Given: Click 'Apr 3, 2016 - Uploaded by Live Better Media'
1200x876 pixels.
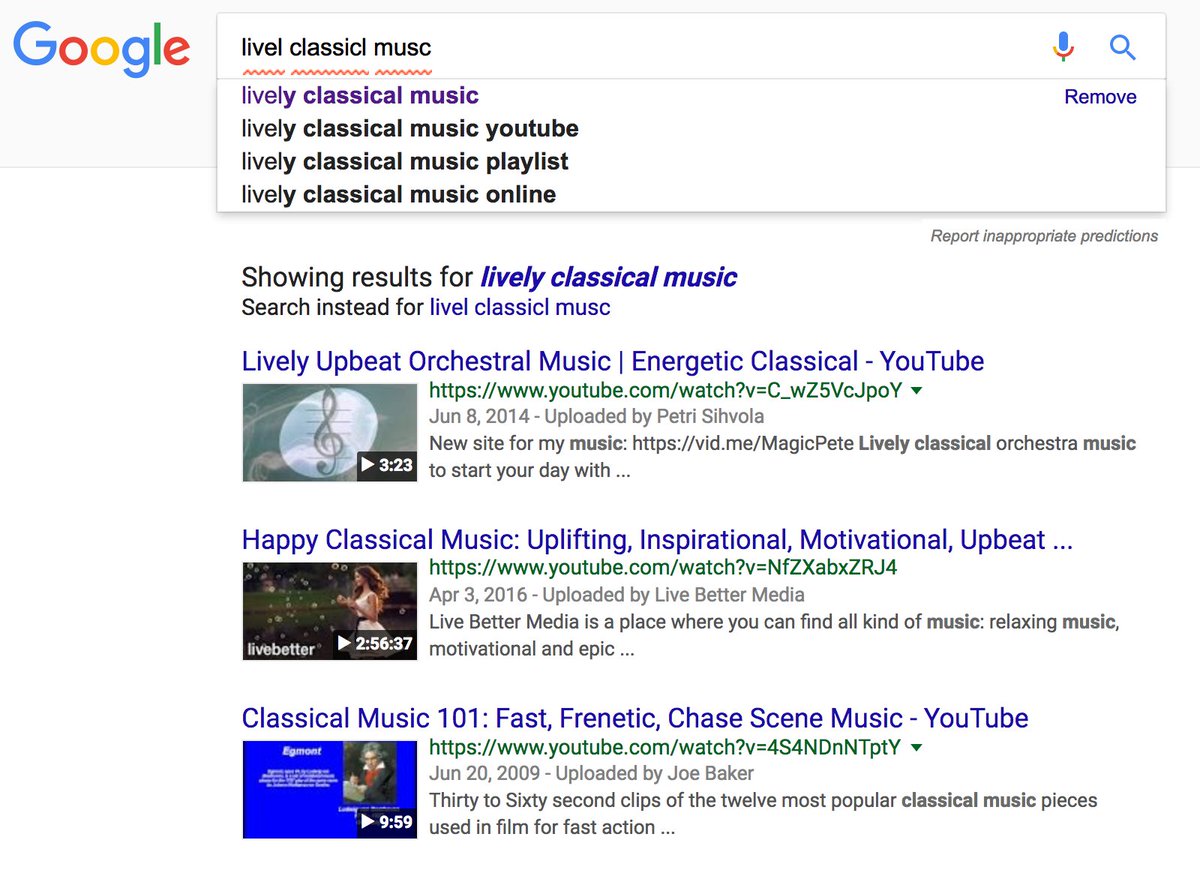Looking at the screenshot, I should point(617,595).
